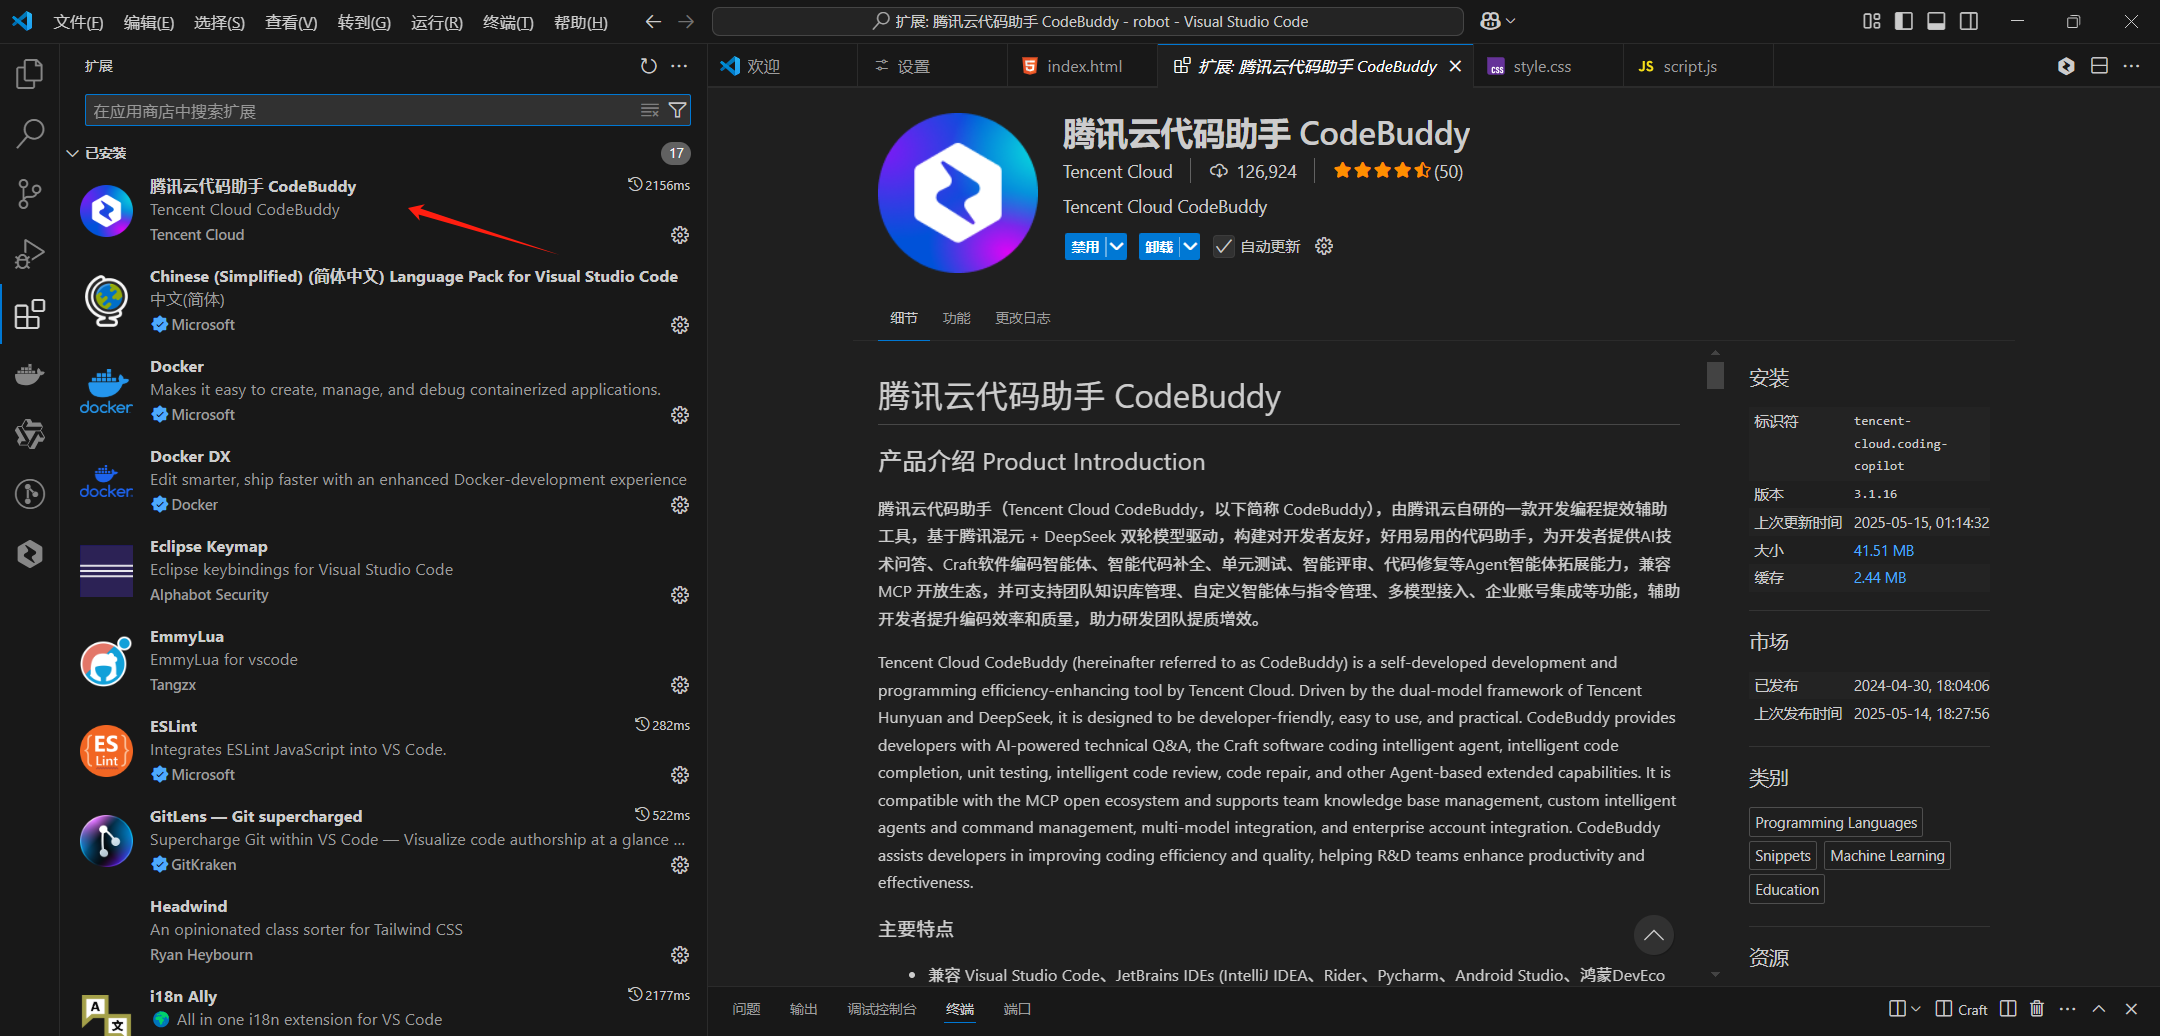The width and height of the screenshot is (2160, 1036).
Task: Open terminal panel more actions ellipsis
Action: tap(2068, 1008)
